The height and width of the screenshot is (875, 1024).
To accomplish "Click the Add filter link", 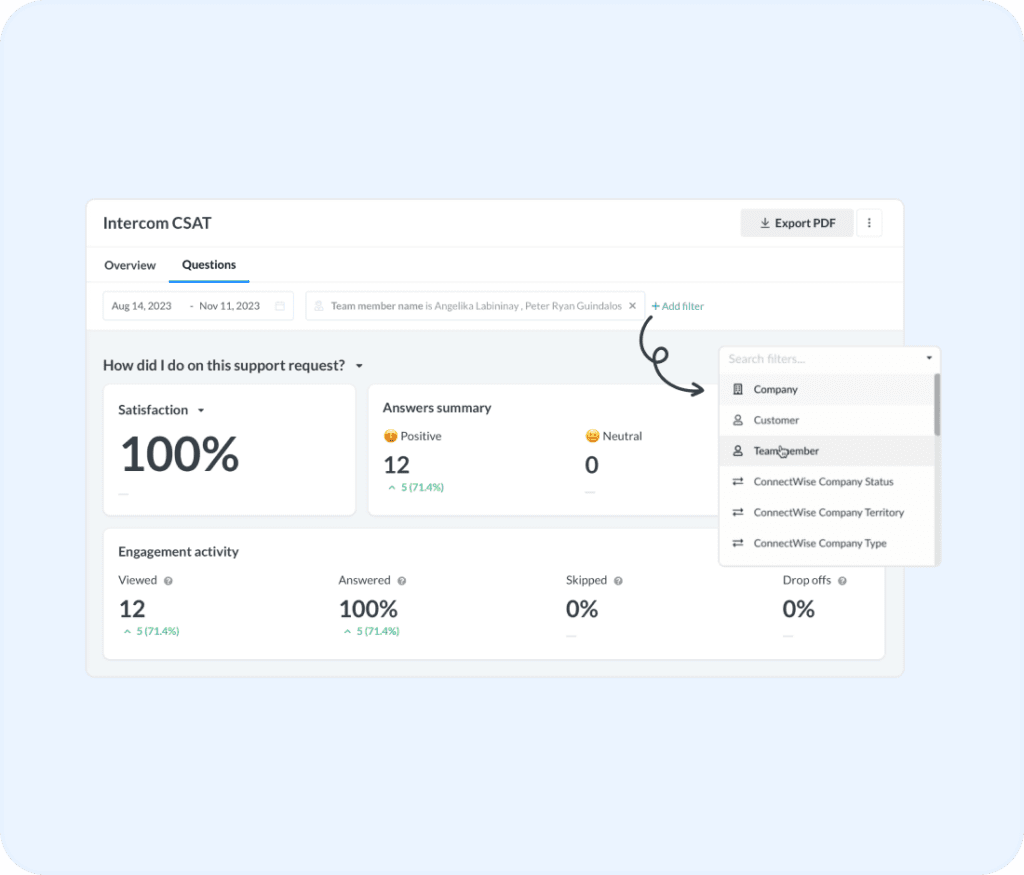I will (677, 306).
